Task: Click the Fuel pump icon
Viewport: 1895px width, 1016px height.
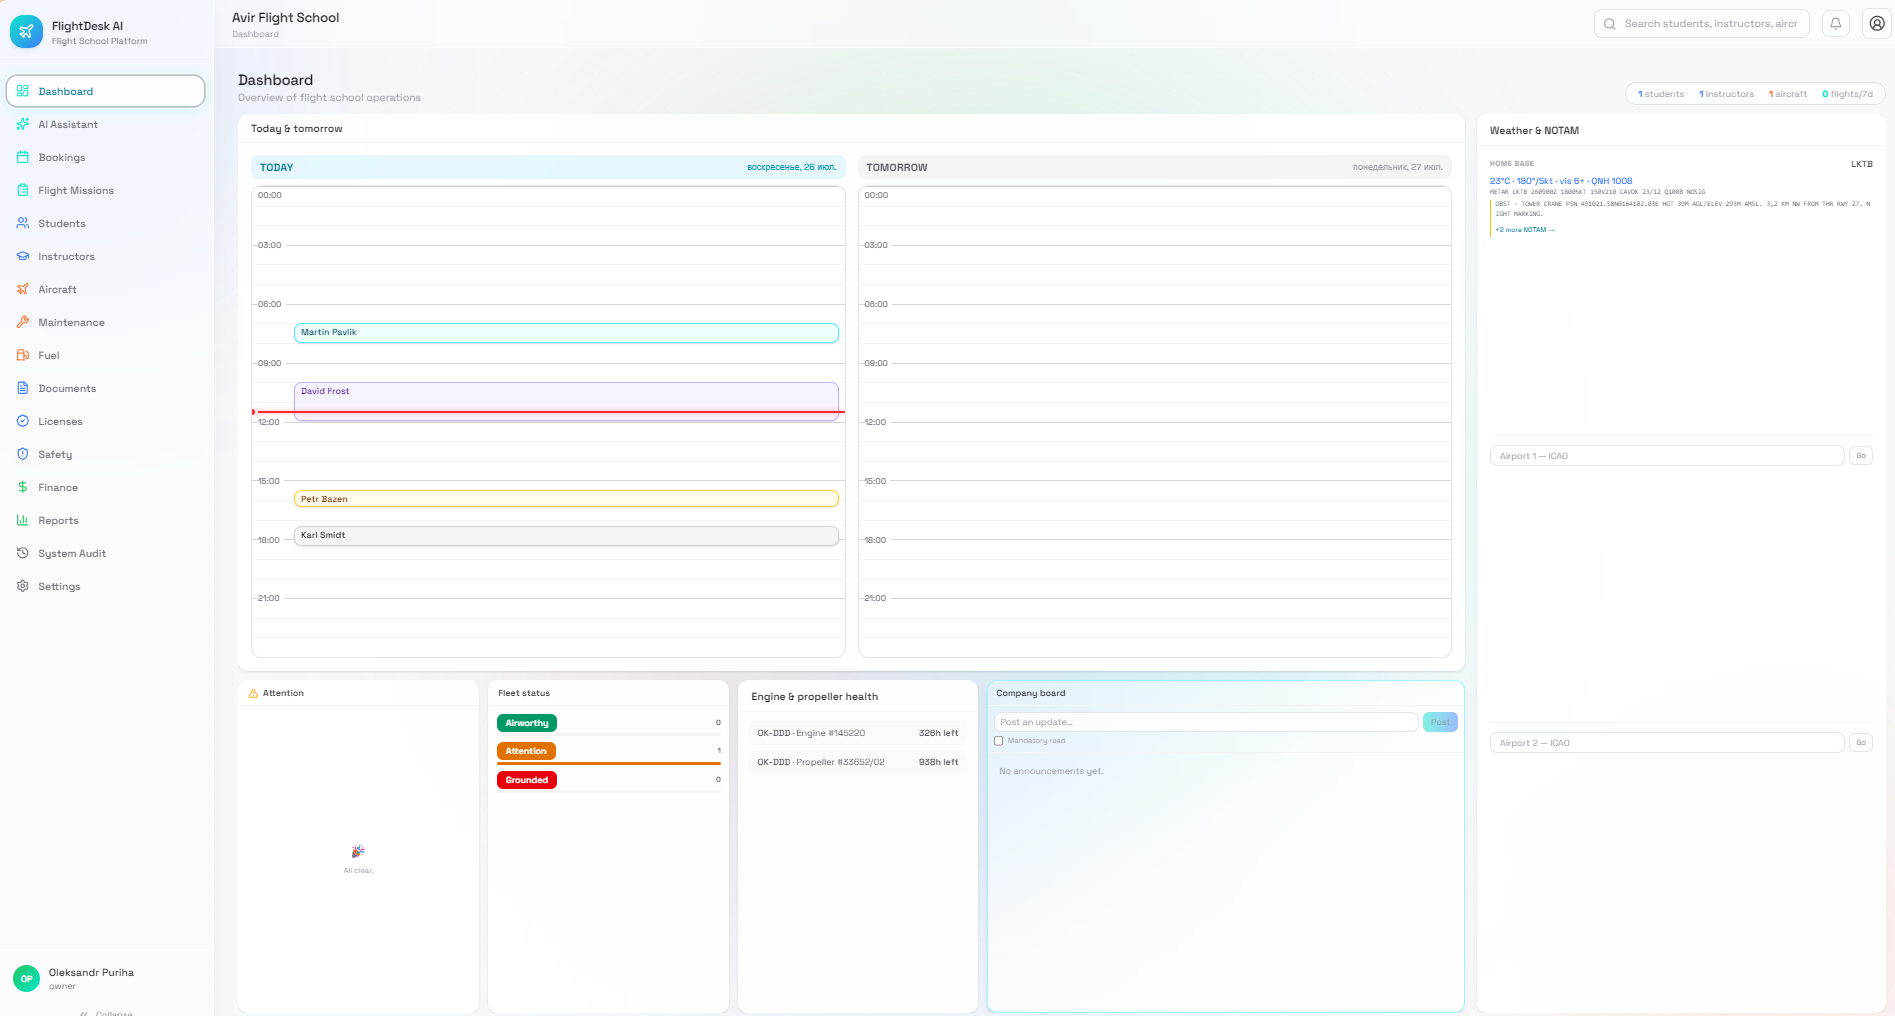Action: tap(23, 355)
